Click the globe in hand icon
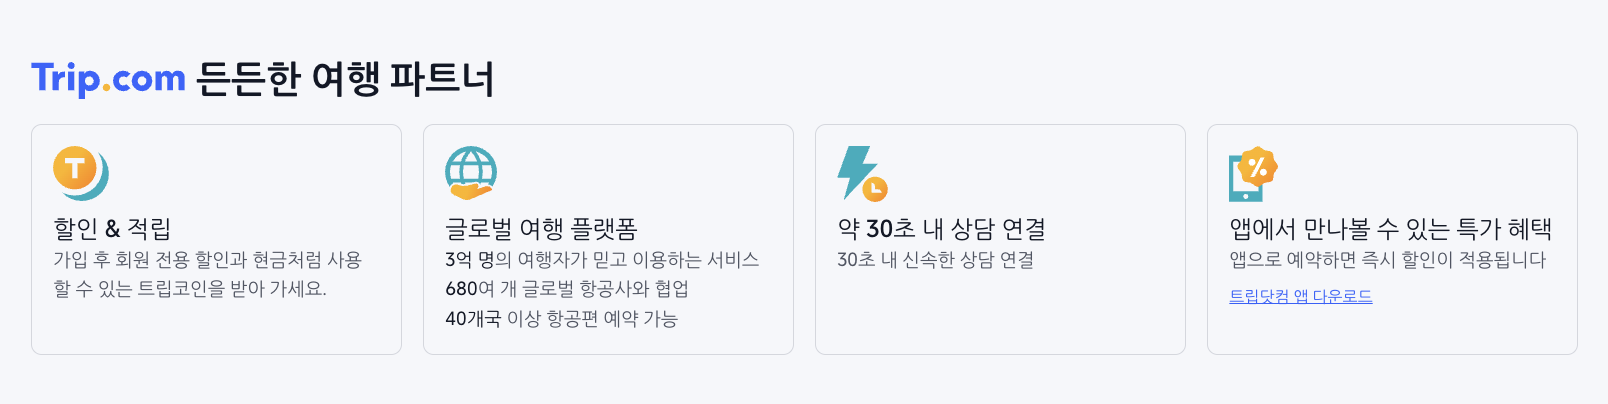The width and height of the screenshot is (1608, 404). (x=471, y=173)
